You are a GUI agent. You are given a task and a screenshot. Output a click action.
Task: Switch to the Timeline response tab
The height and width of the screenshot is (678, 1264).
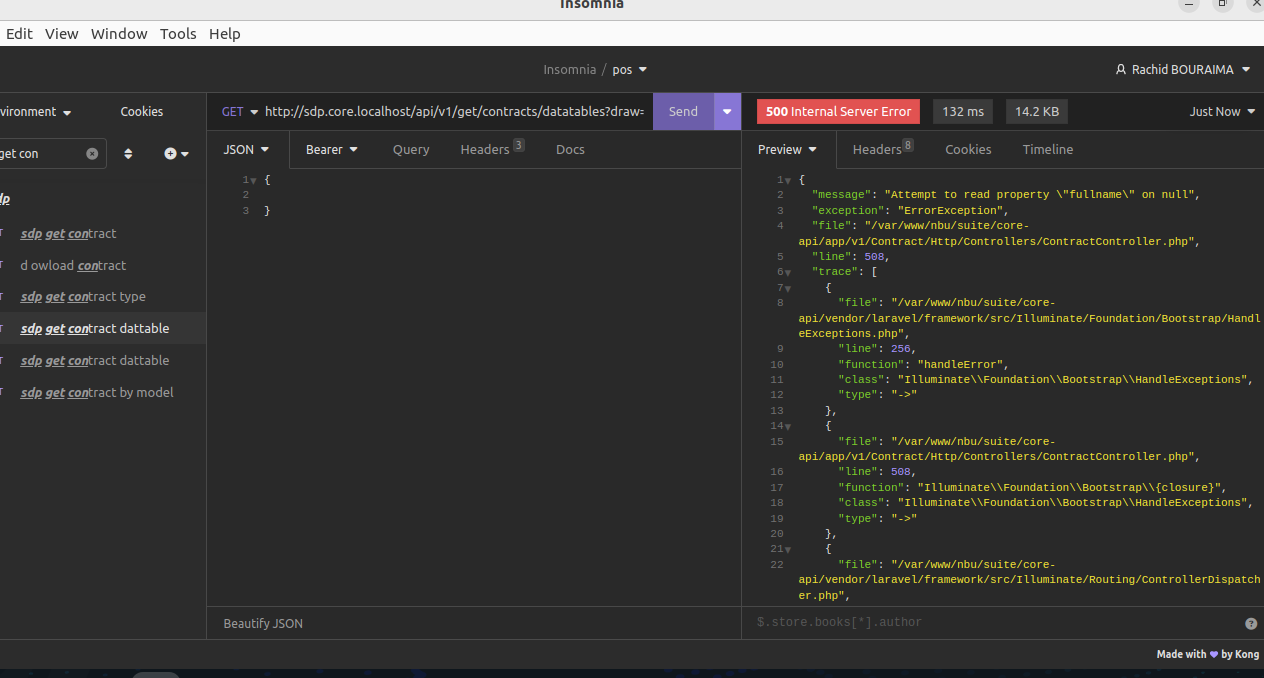coord(1048,150)
